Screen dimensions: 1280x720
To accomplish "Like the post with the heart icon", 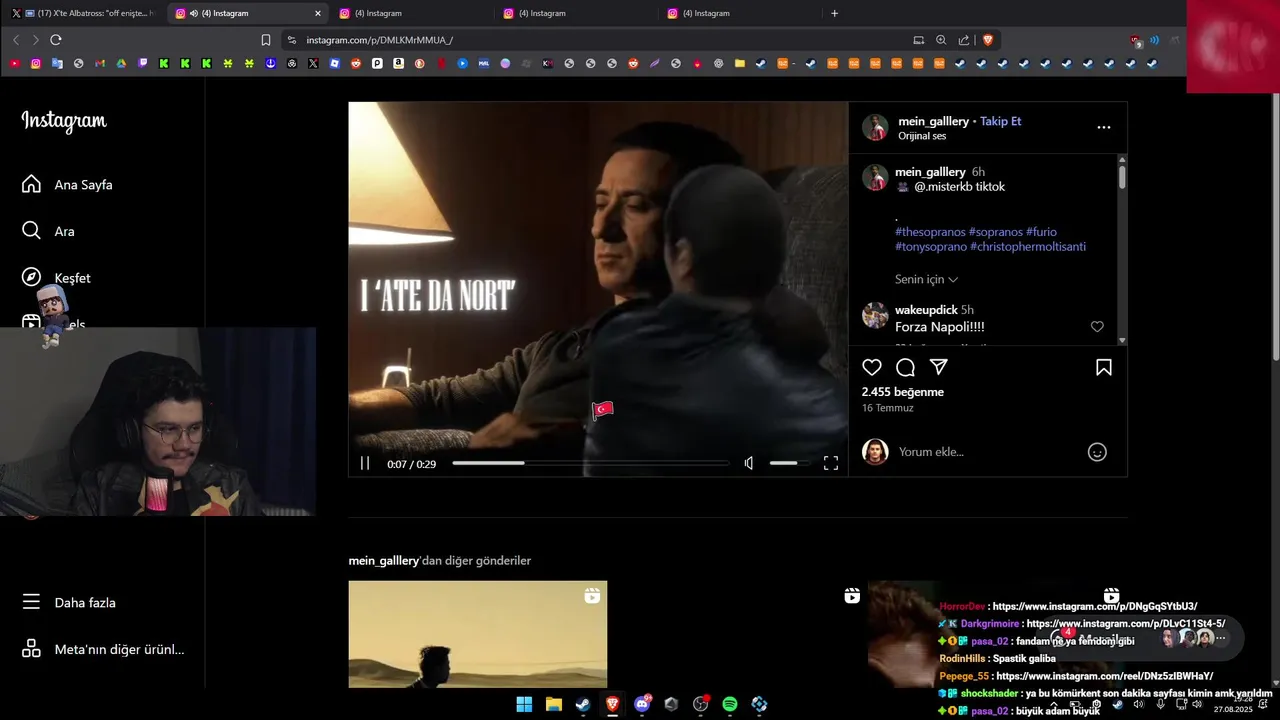I will click(872, 367).
